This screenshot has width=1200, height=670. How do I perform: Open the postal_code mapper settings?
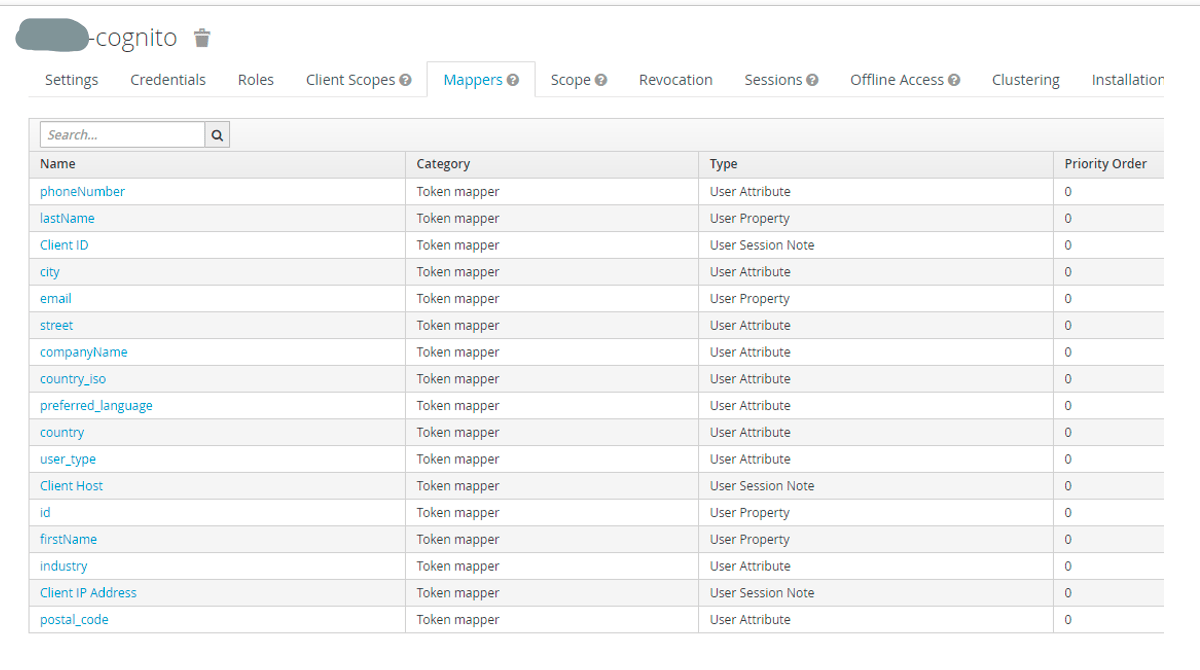click(x=74, y=619)
